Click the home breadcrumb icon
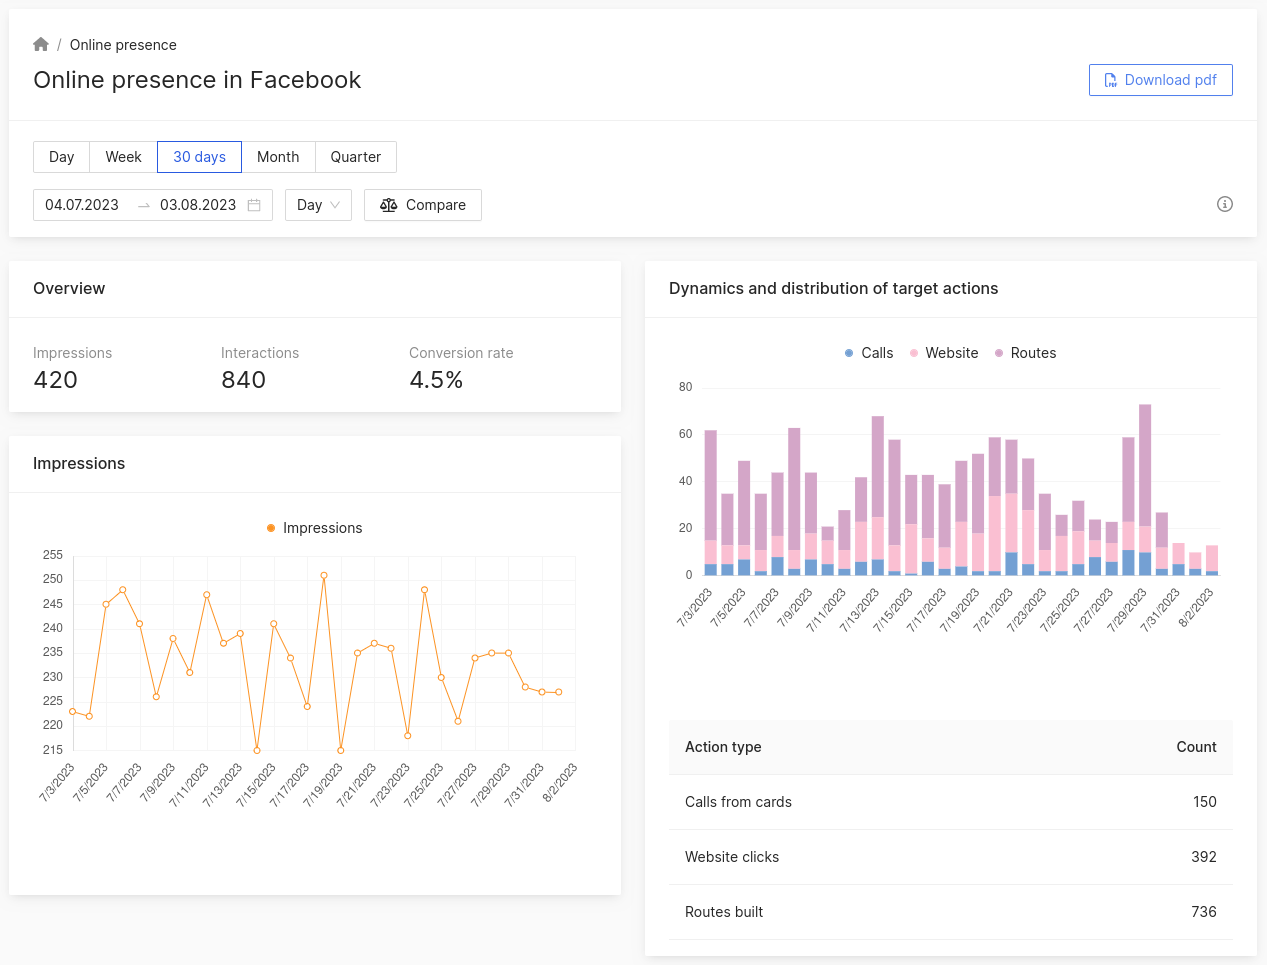Image resolution: width=1267 pixels, height=965 pixels. pos(41,44)
